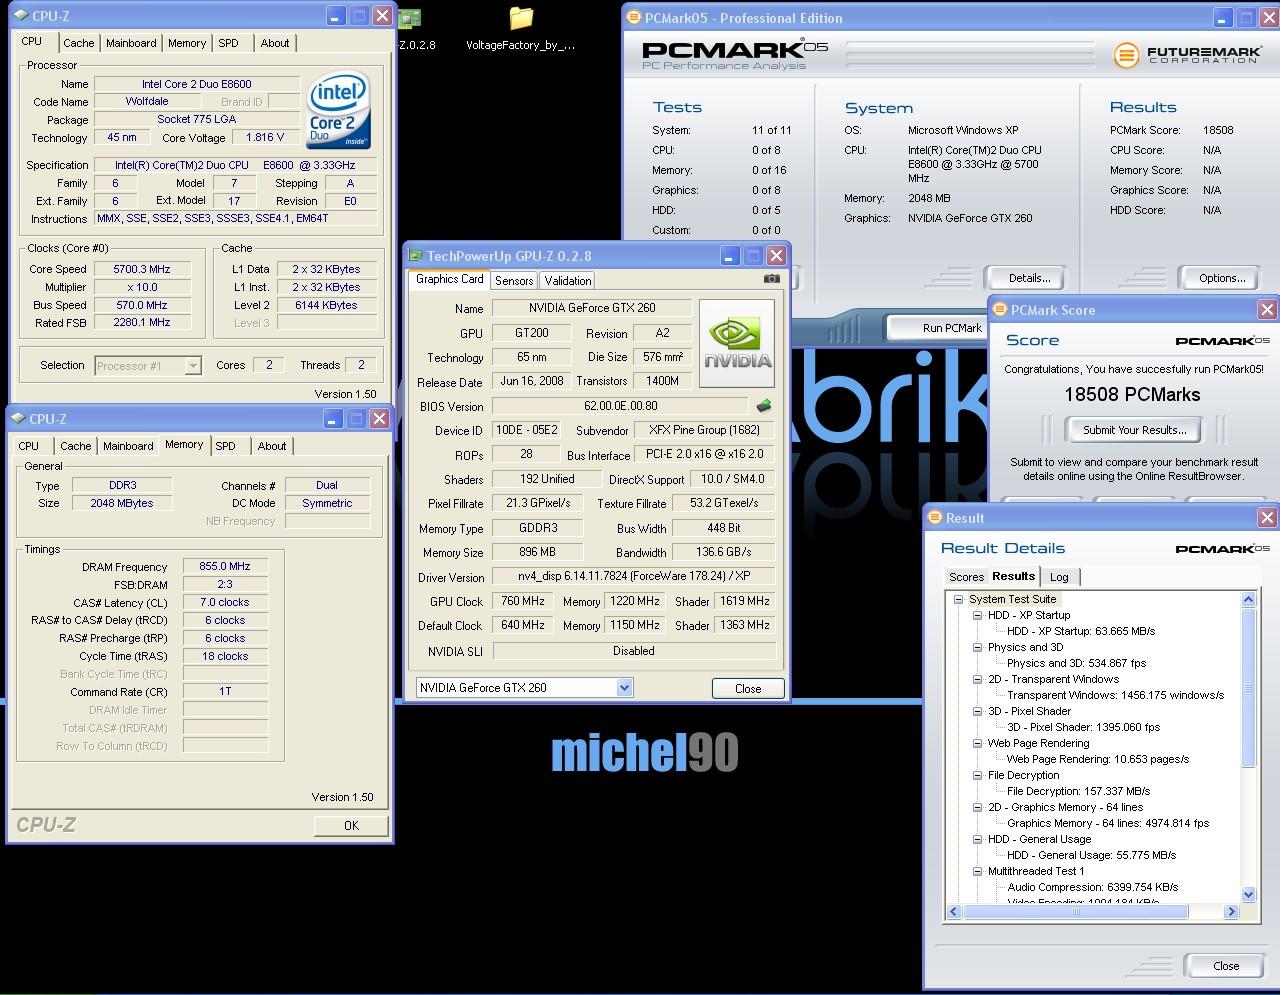
Task: Collapse the Multithreaded Test 1 node
Action: click(x=977, y=871)
